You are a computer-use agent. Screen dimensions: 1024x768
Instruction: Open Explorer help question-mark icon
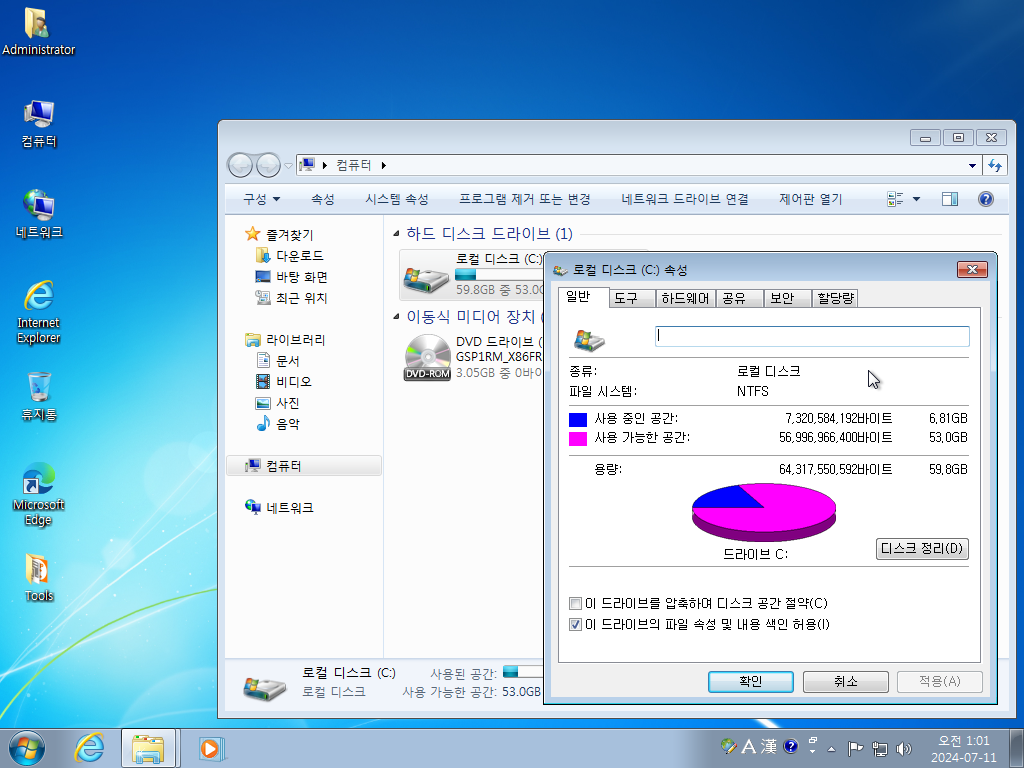click(x=986, y=199)
